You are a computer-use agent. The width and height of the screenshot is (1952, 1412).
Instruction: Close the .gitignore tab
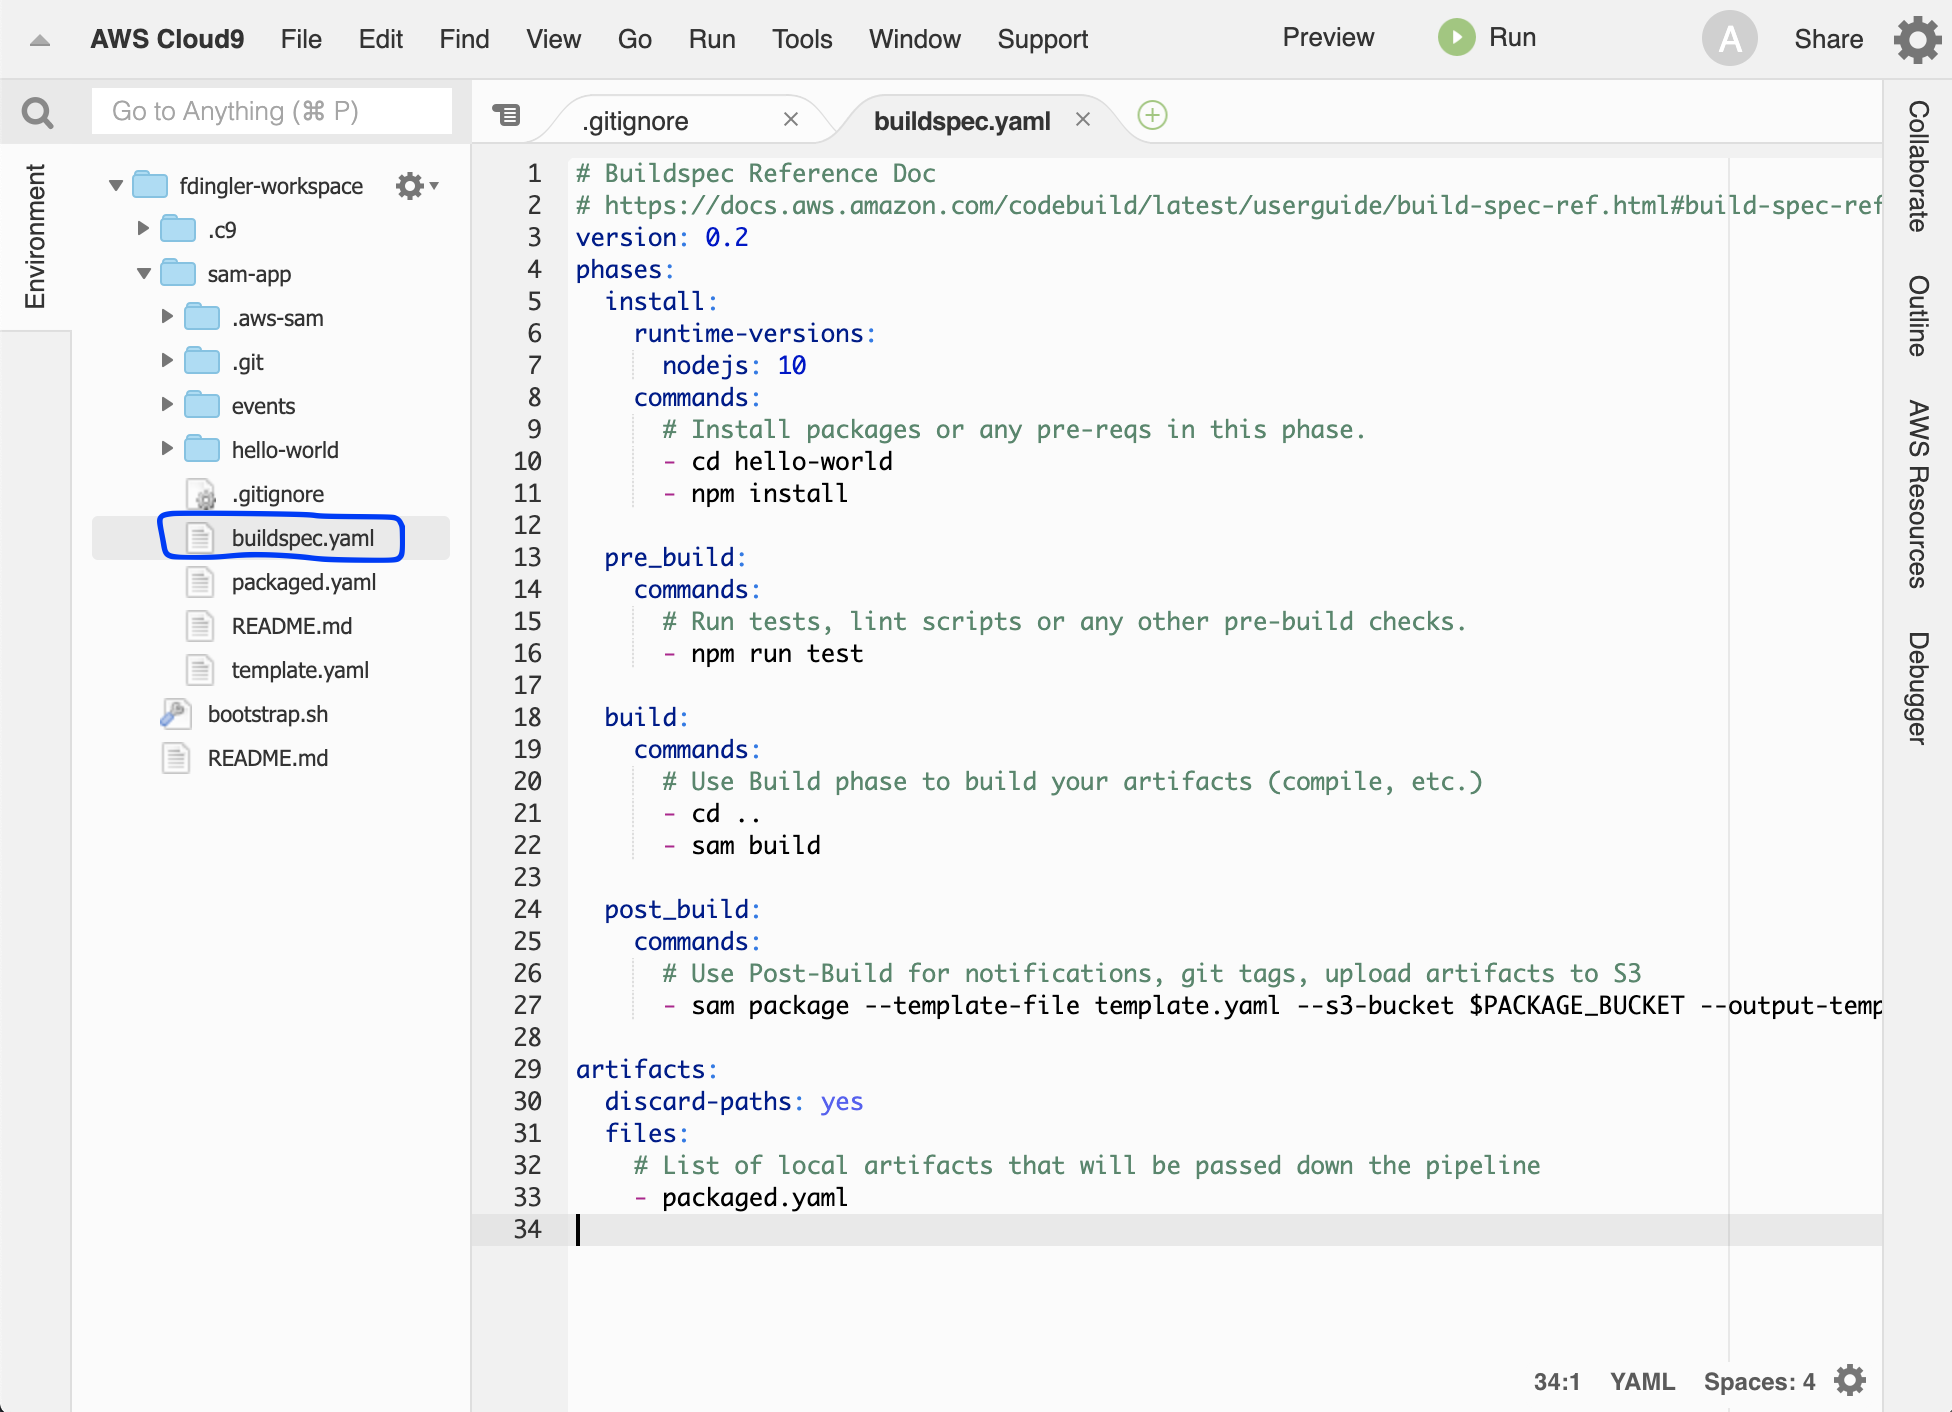[790, 120]
